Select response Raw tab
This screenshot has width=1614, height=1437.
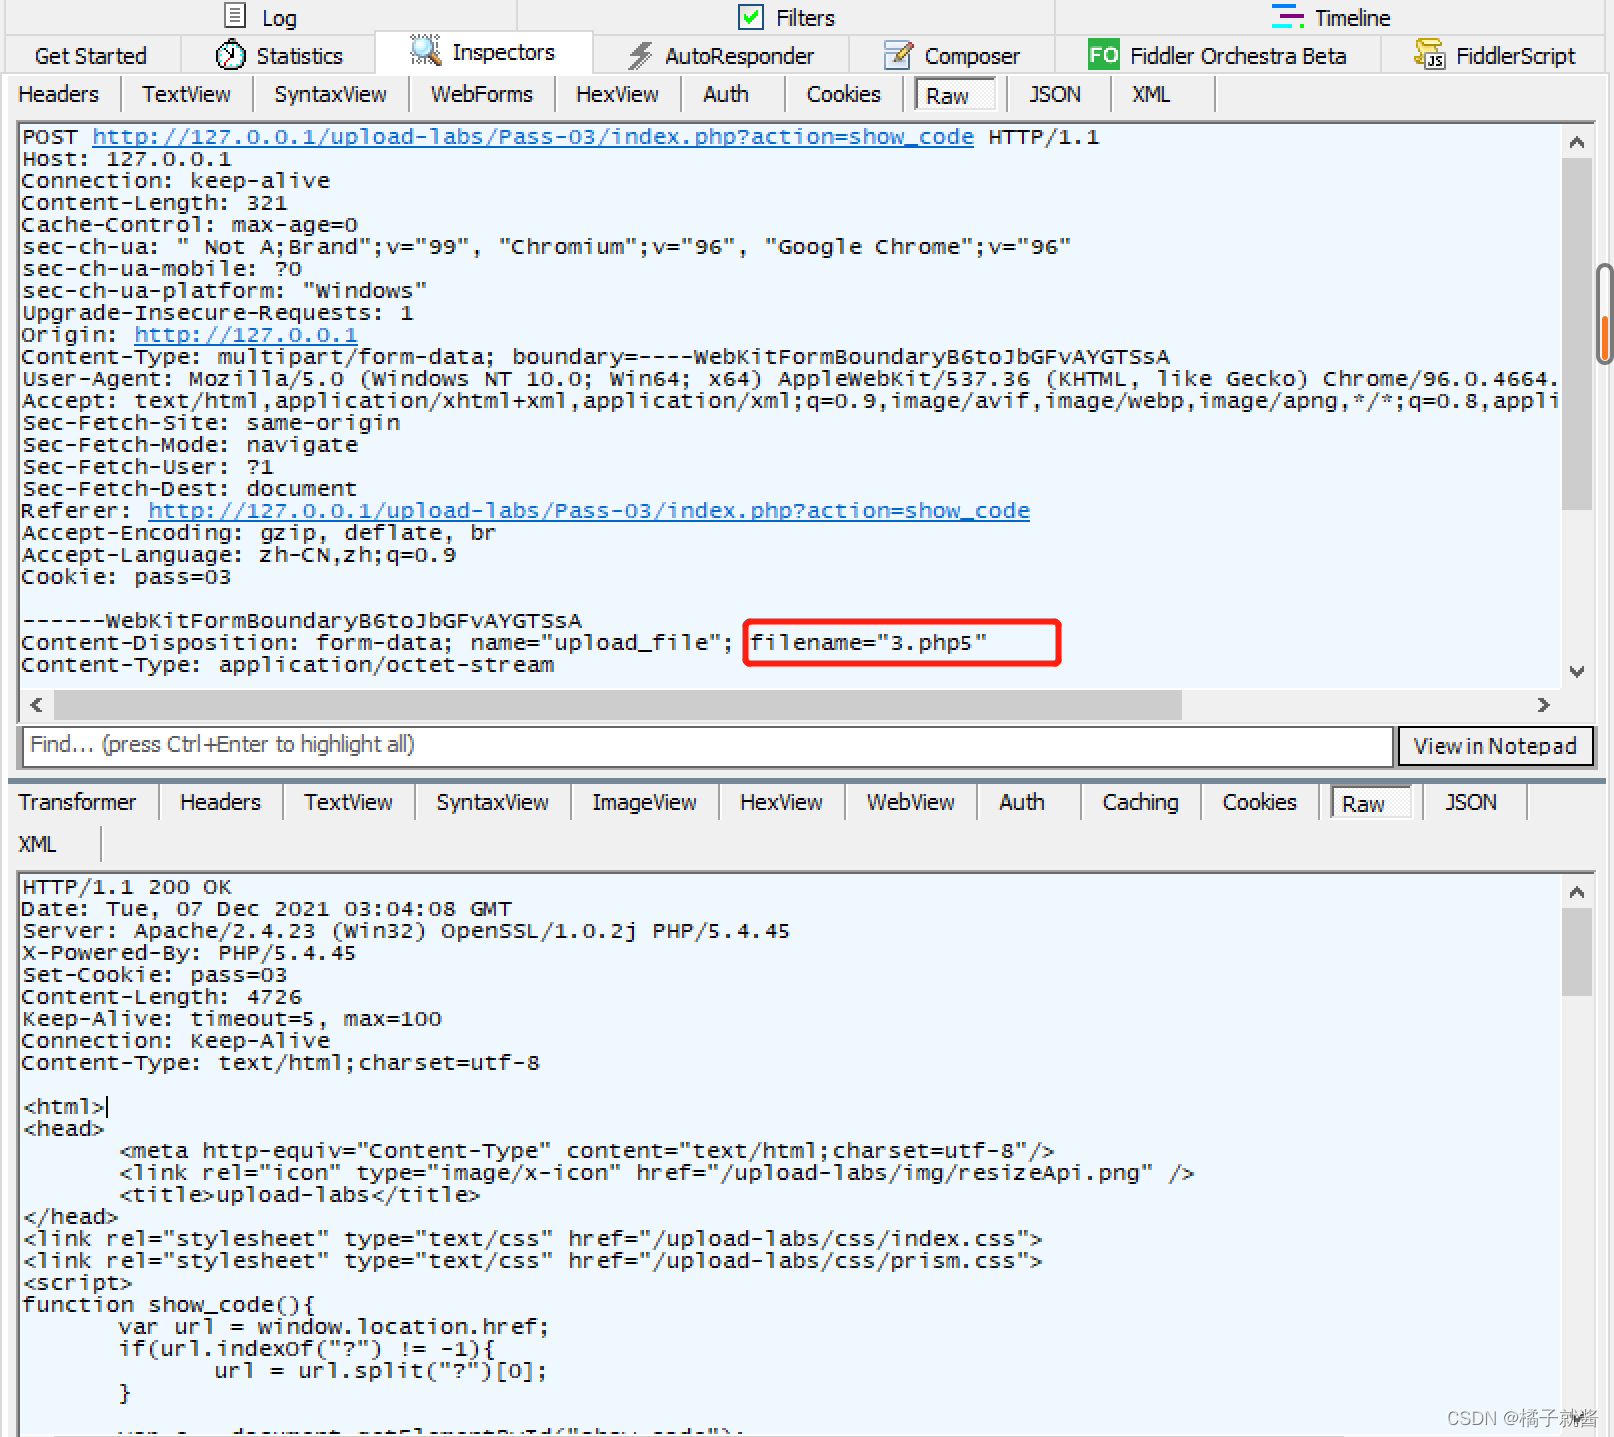(1371, 803)
